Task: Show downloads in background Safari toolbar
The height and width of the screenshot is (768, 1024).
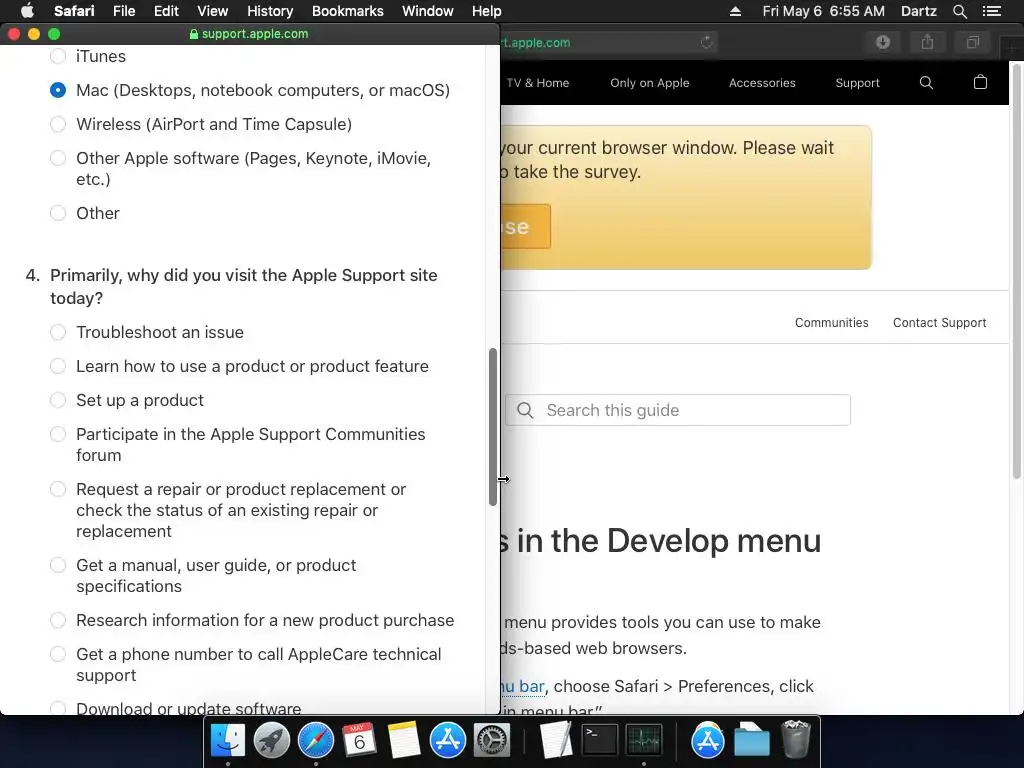Action: click(x=883, y=42)
